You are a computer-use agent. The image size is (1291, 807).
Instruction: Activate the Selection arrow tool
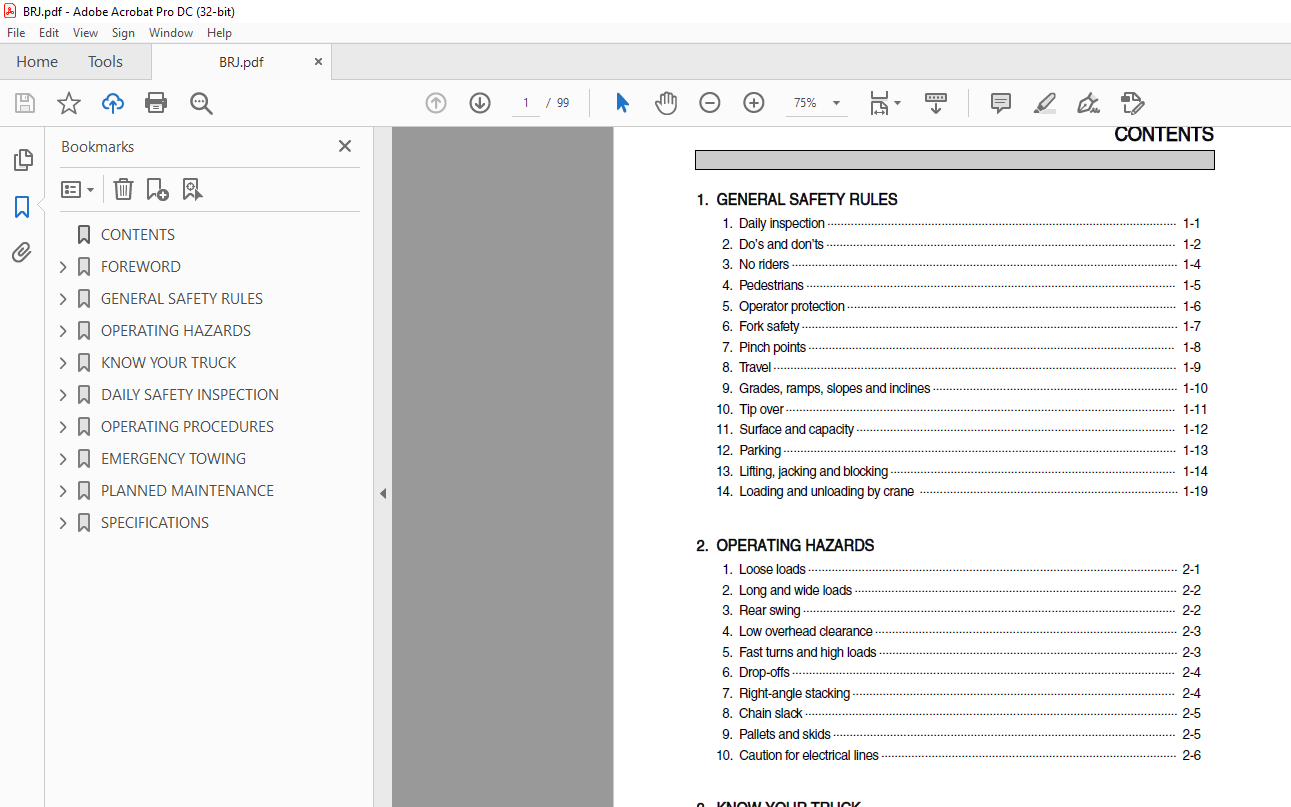click(x=622, y=103)
